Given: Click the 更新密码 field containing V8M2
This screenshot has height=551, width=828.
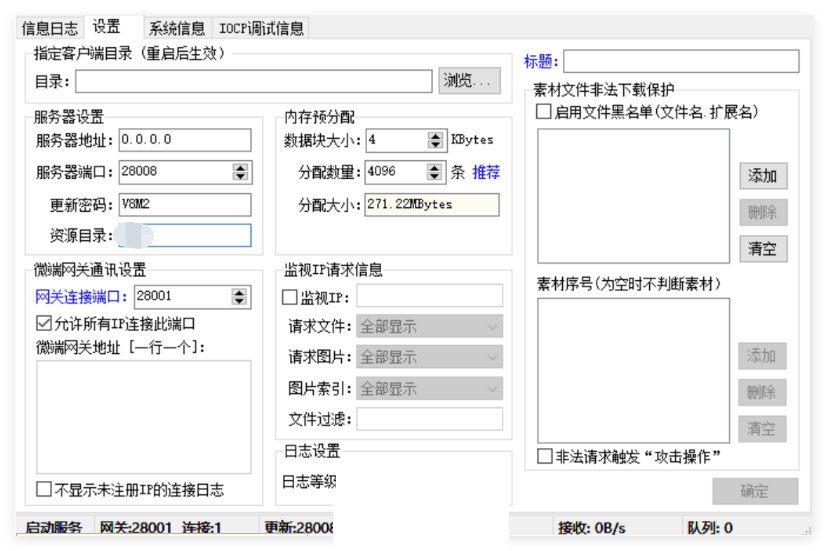Looking at the screenshot, I should click(185, 204).
